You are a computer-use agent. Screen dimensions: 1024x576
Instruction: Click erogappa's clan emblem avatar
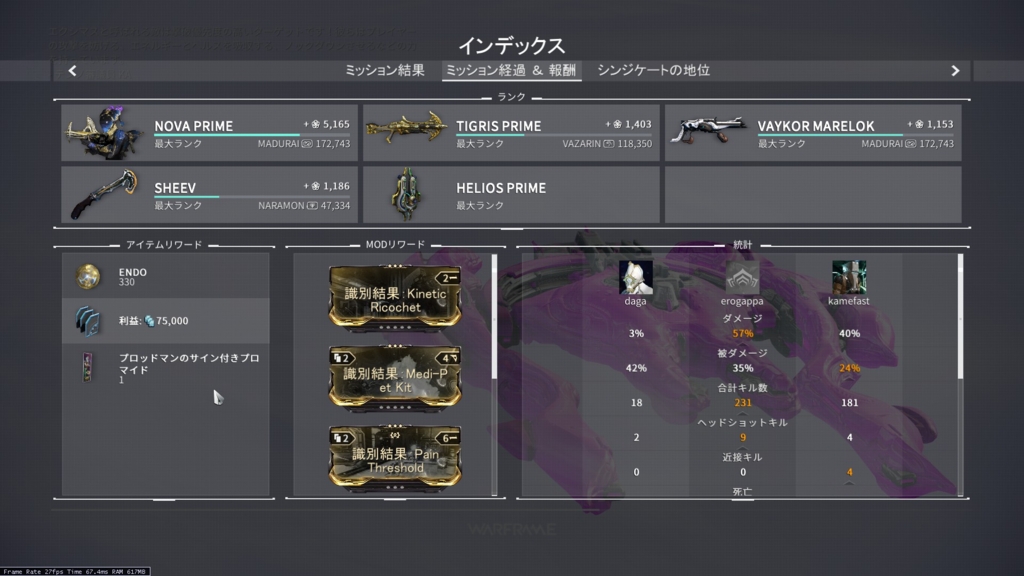[x=742, y=278]
